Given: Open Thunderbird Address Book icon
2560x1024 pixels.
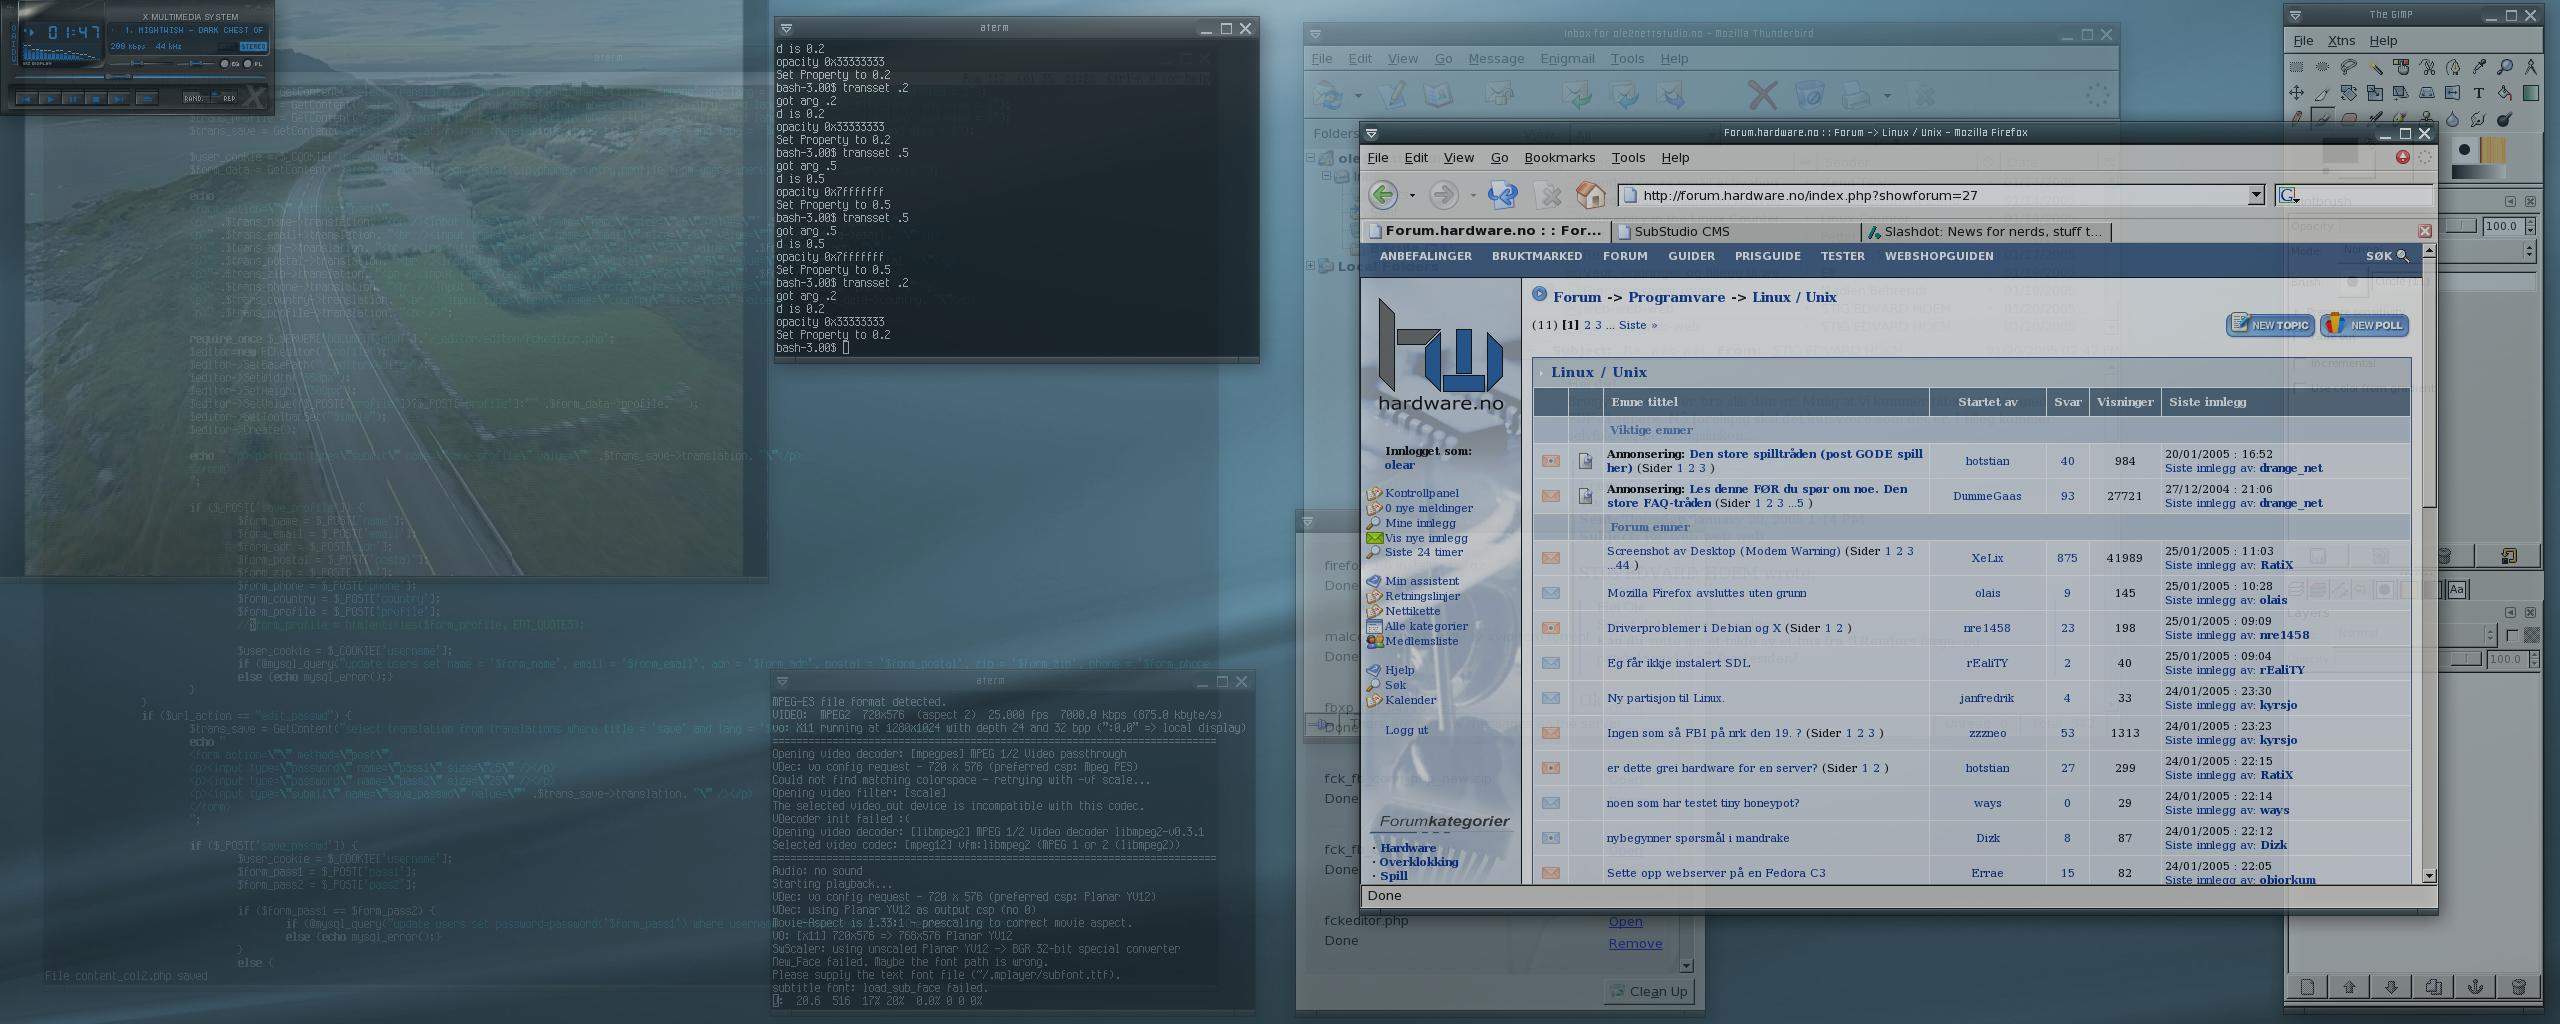Looking at the screenshot, I should (x=1438, y=95).
